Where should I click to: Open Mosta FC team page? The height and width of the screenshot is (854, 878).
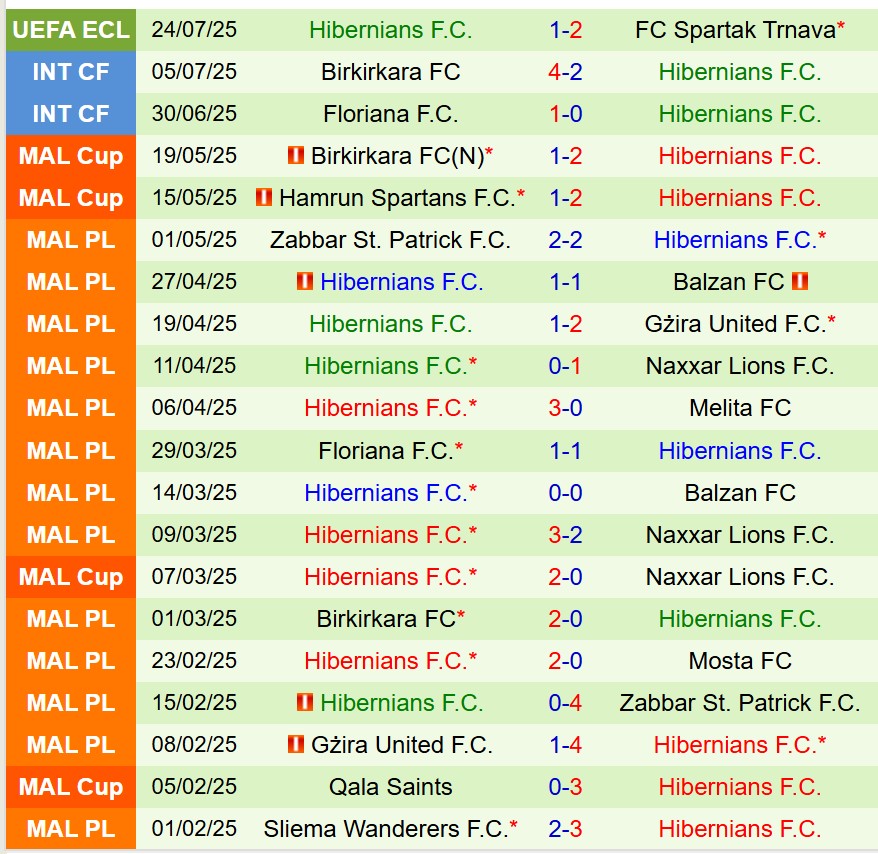pyautogui.click(x=740, y=661)
